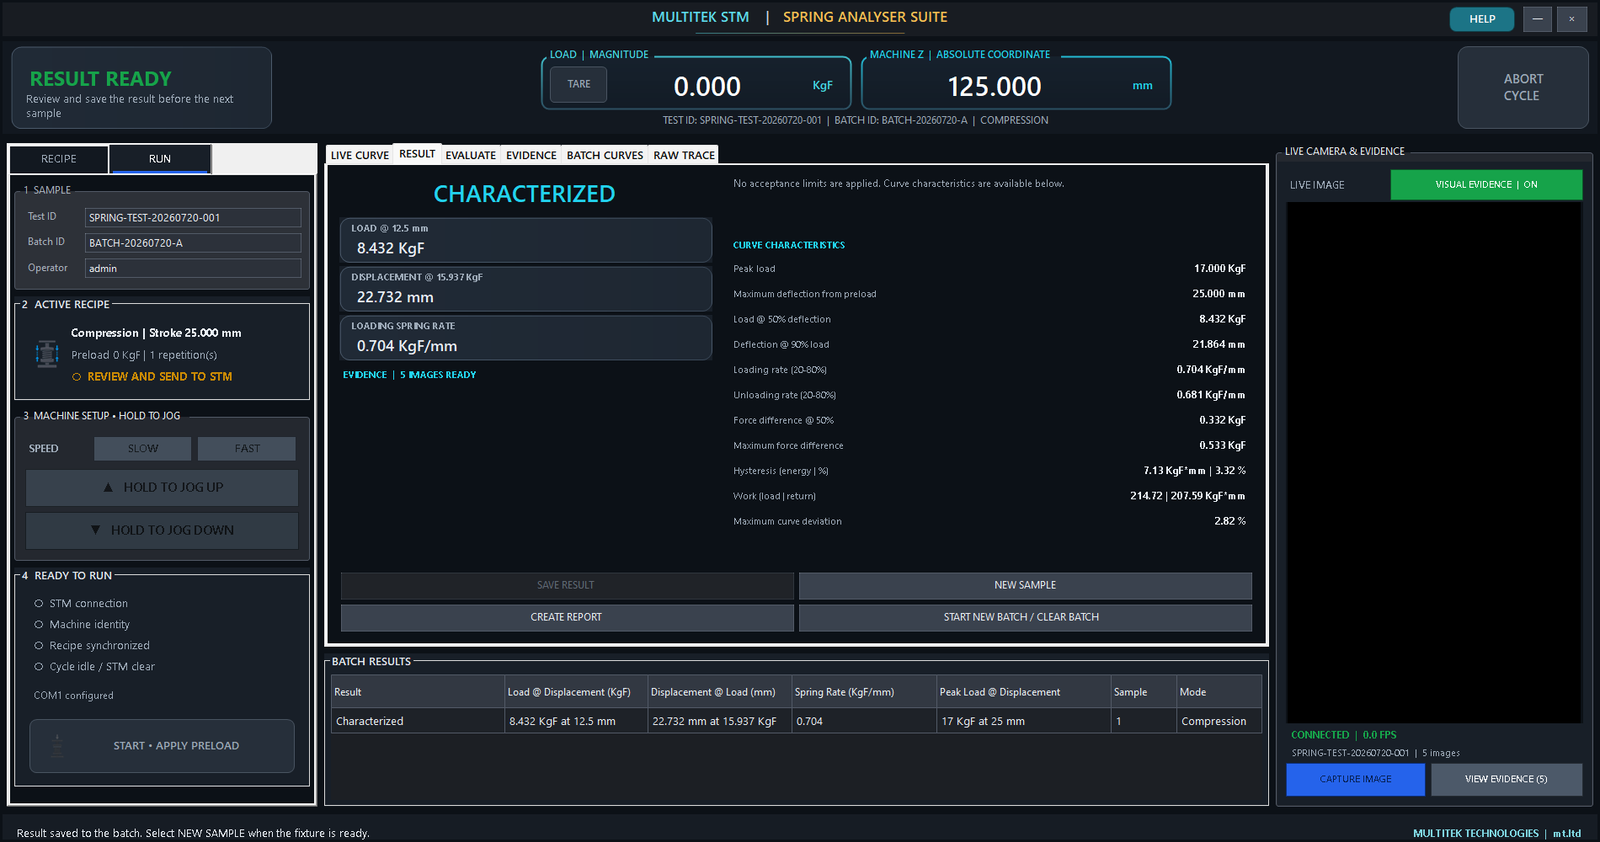Image resolution: width=1600 pixels, height=842 pixels.
Task: Click the 'Characterized' batch result cell
Action: click(x=418, y=721)
